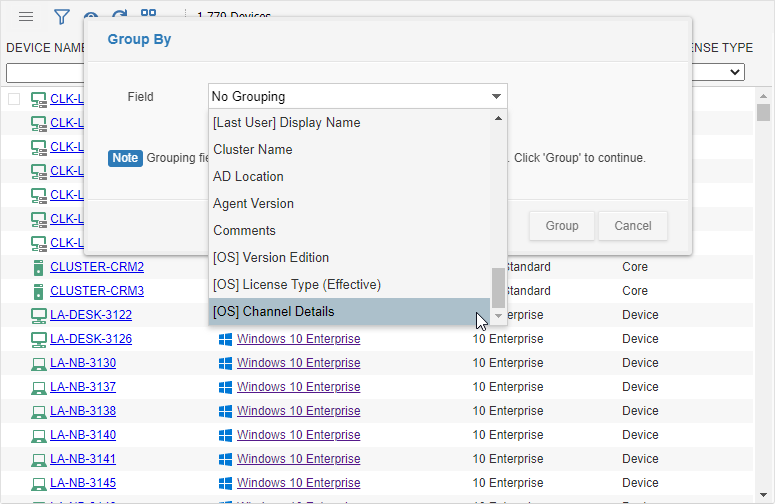The image size is (775, 504).
Task: Click dropdown list scroll-down arrow
Action: click(498, 316)
